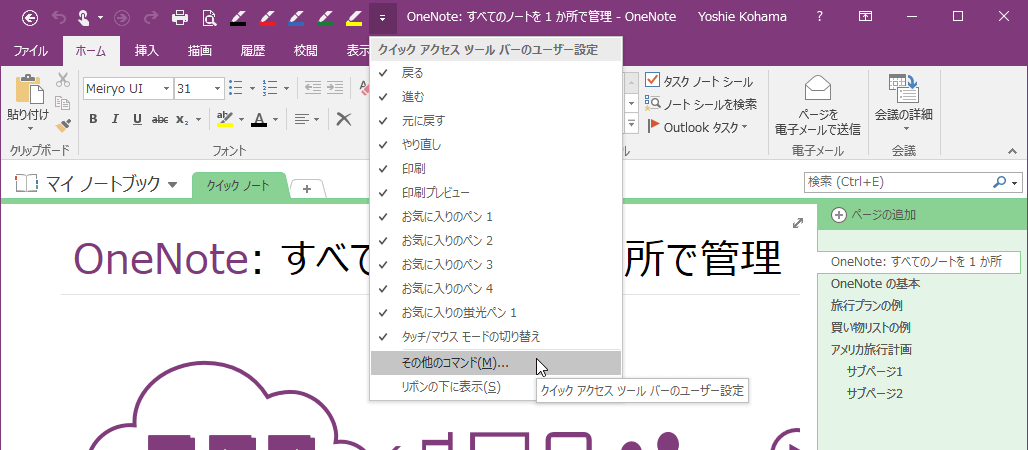Select the black favorite pen
This screenshot has width=1028, height=450.
239,17
